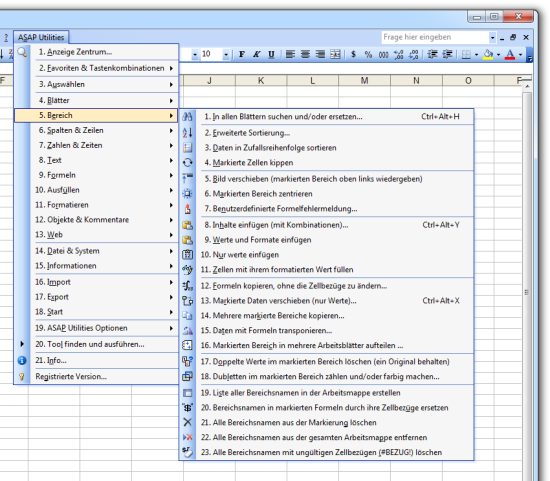Center text using the toolbar icon
This screenshot has width=550, height=481.
(305, 54)
